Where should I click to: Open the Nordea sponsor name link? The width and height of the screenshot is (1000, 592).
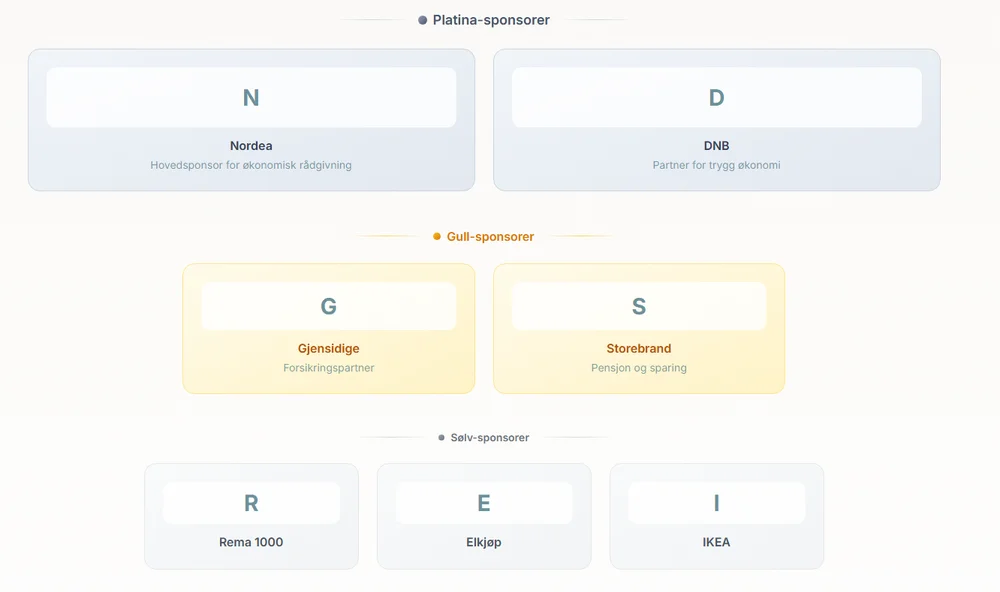pos(251,146)
